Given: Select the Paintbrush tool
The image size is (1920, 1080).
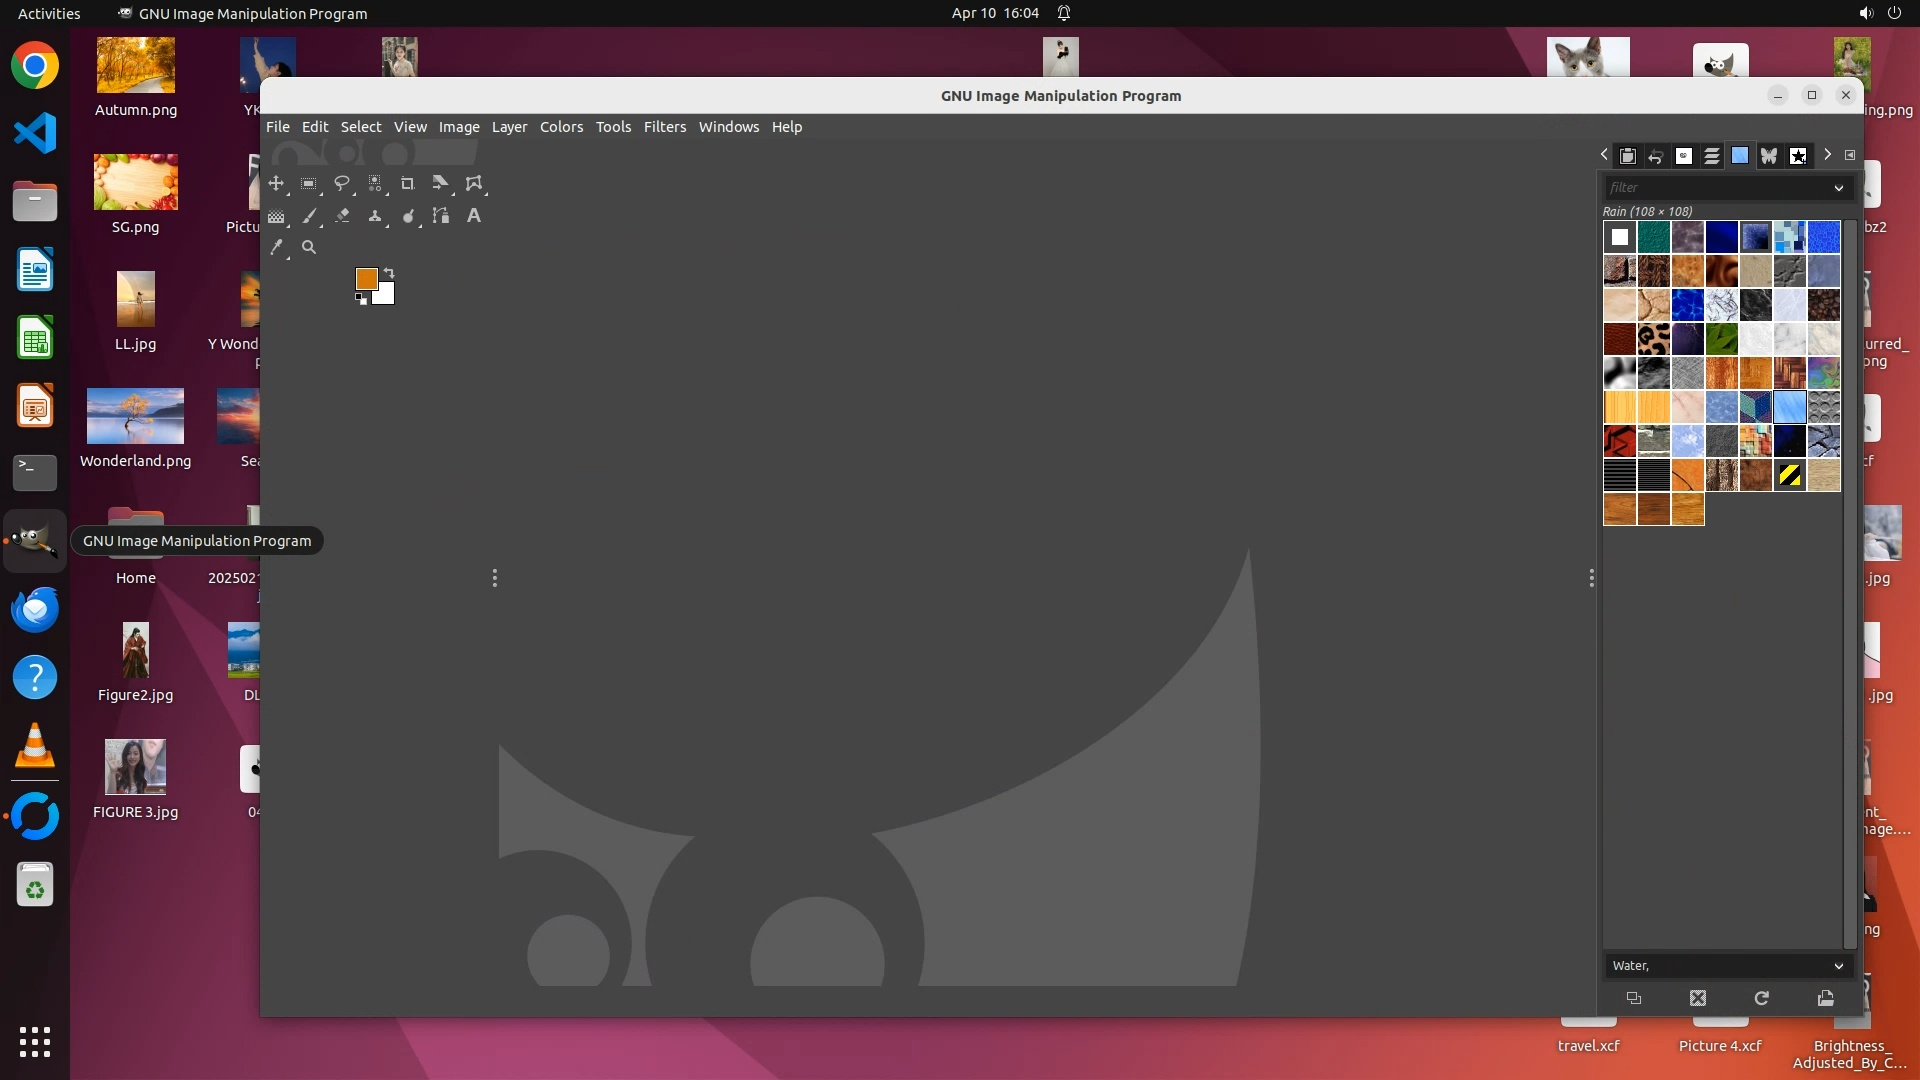Looking at the screenshot, I should point(310,216).
